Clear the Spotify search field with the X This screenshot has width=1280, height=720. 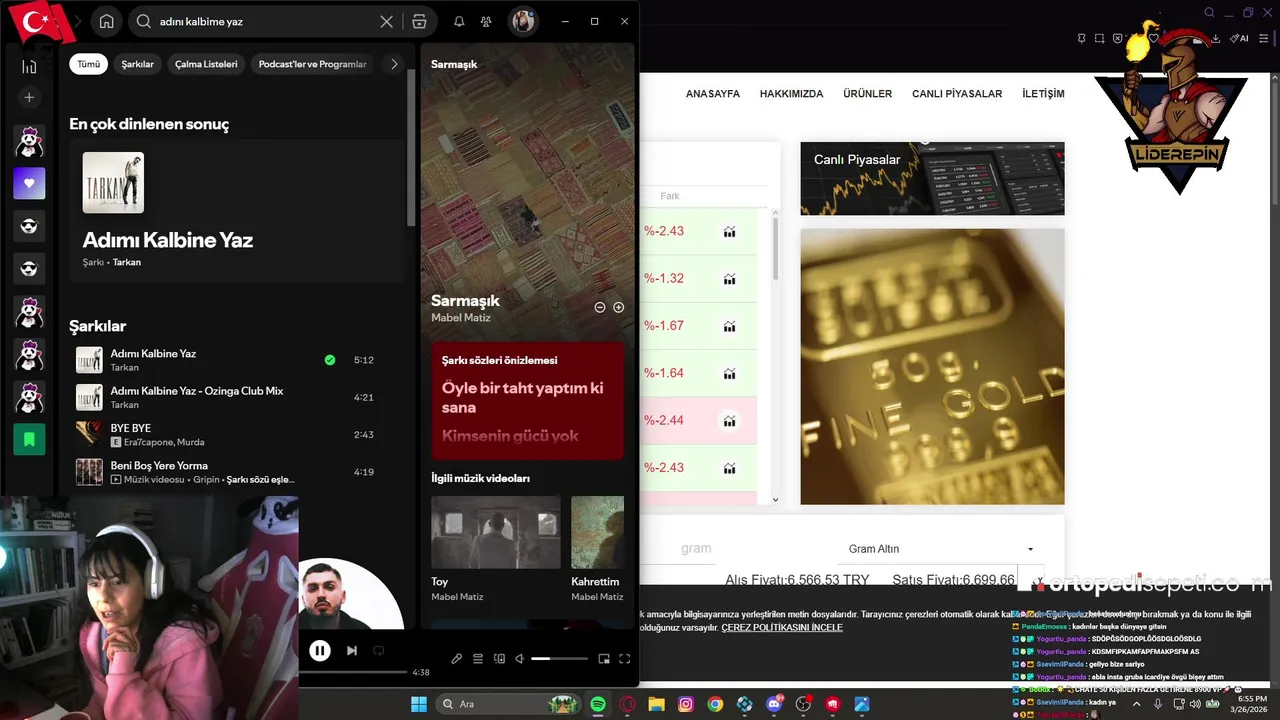(x=386, y=22)
